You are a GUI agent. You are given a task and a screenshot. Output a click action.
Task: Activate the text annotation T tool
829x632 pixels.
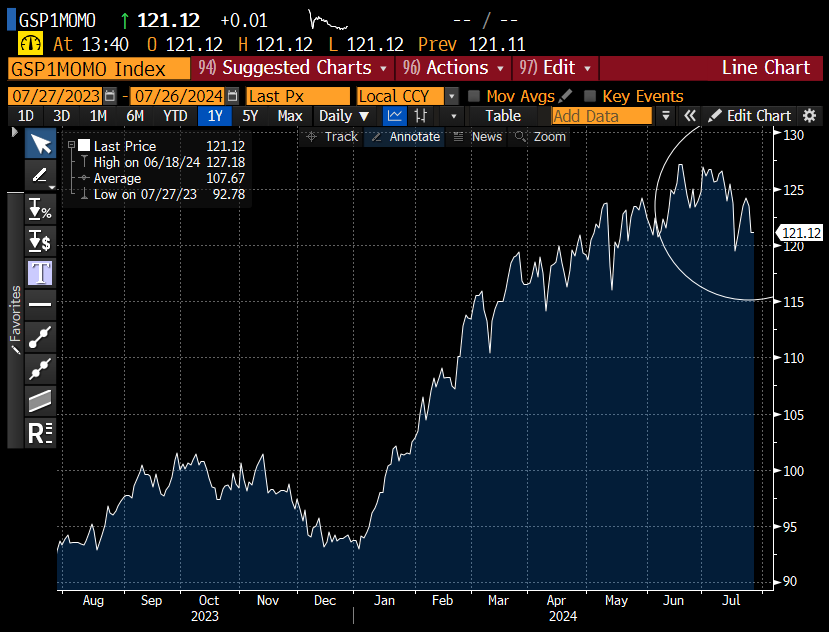tap(41, 273)
